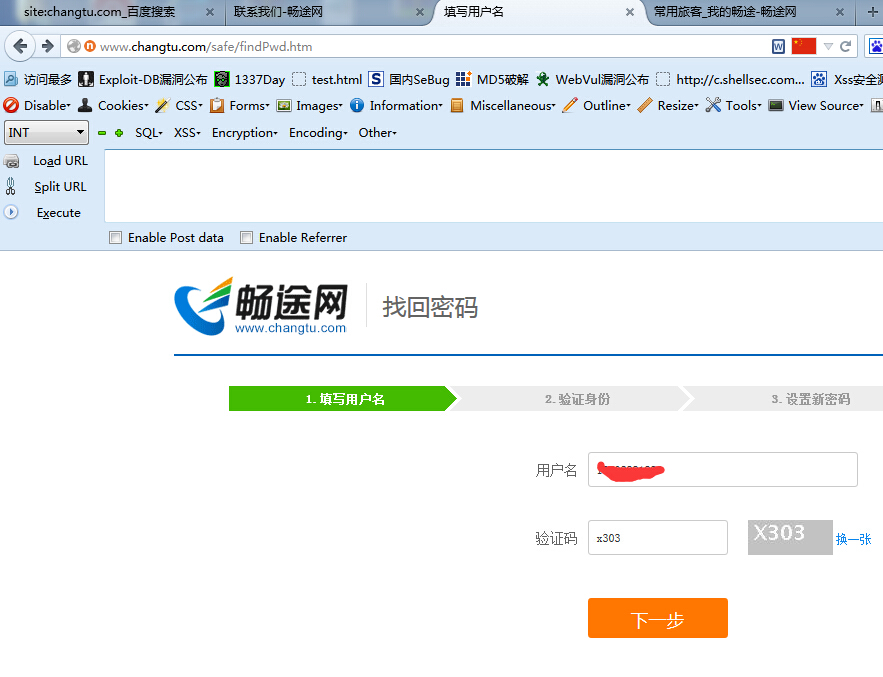Click the green minus icon in HackBar

(102, 133)
